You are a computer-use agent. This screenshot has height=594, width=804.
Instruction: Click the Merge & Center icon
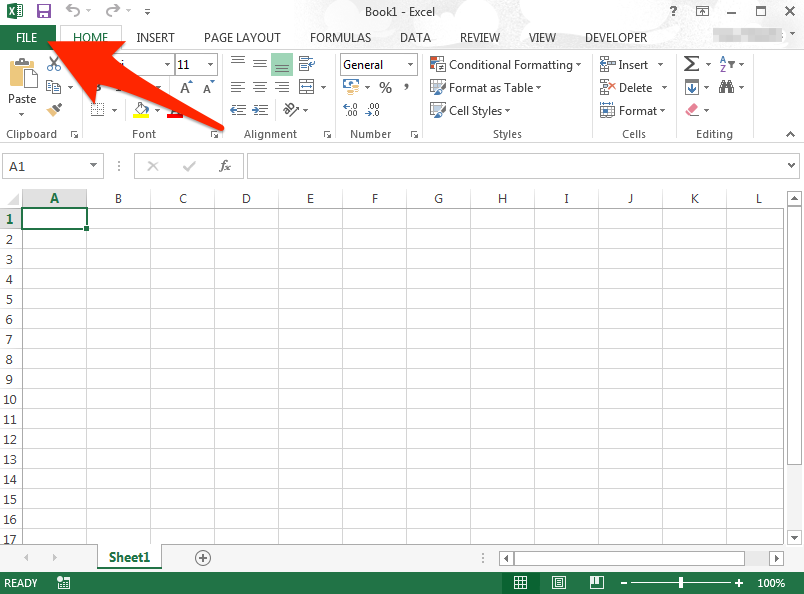(x=307, y=87)
